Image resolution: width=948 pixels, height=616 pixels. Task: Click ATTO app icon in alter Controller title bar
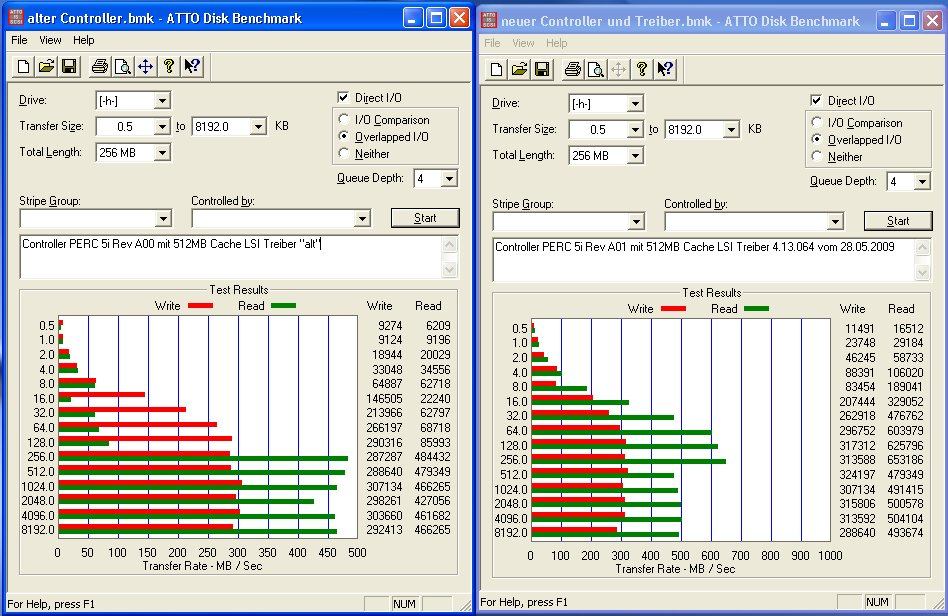click(x=16, y=18)
